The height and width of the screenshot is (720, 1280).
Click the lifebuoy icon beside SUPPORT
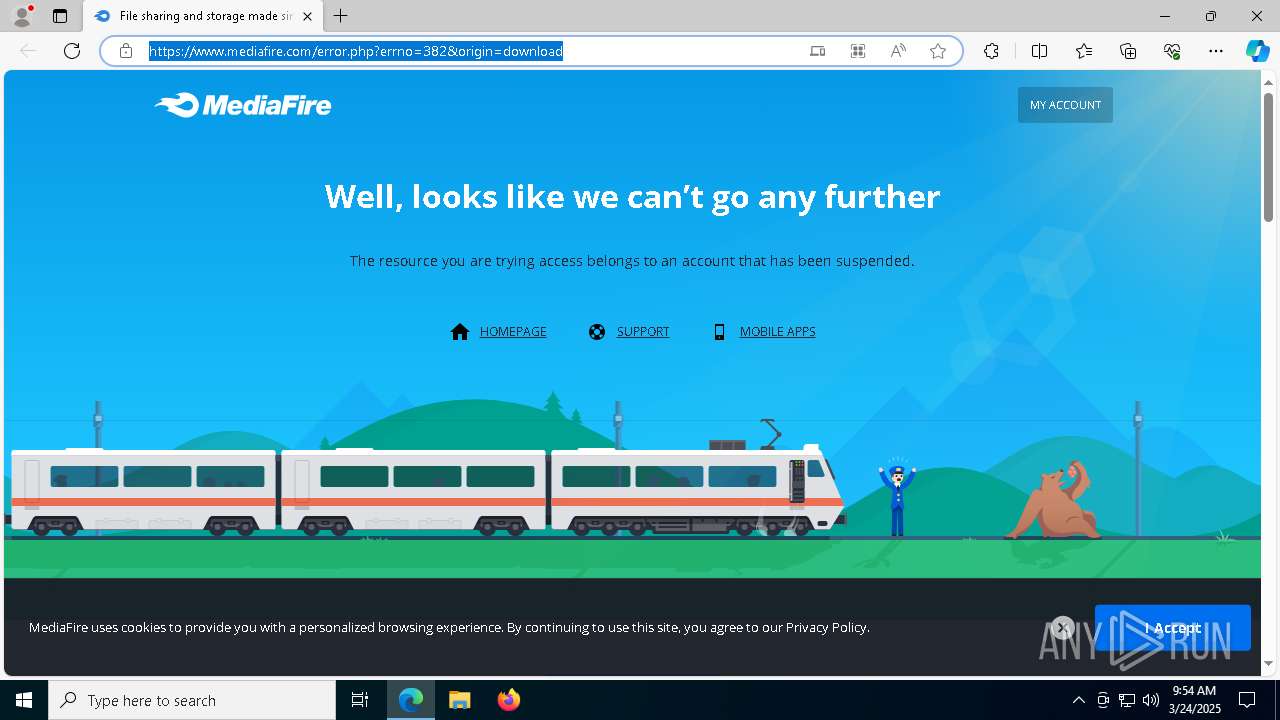[597, 332]
